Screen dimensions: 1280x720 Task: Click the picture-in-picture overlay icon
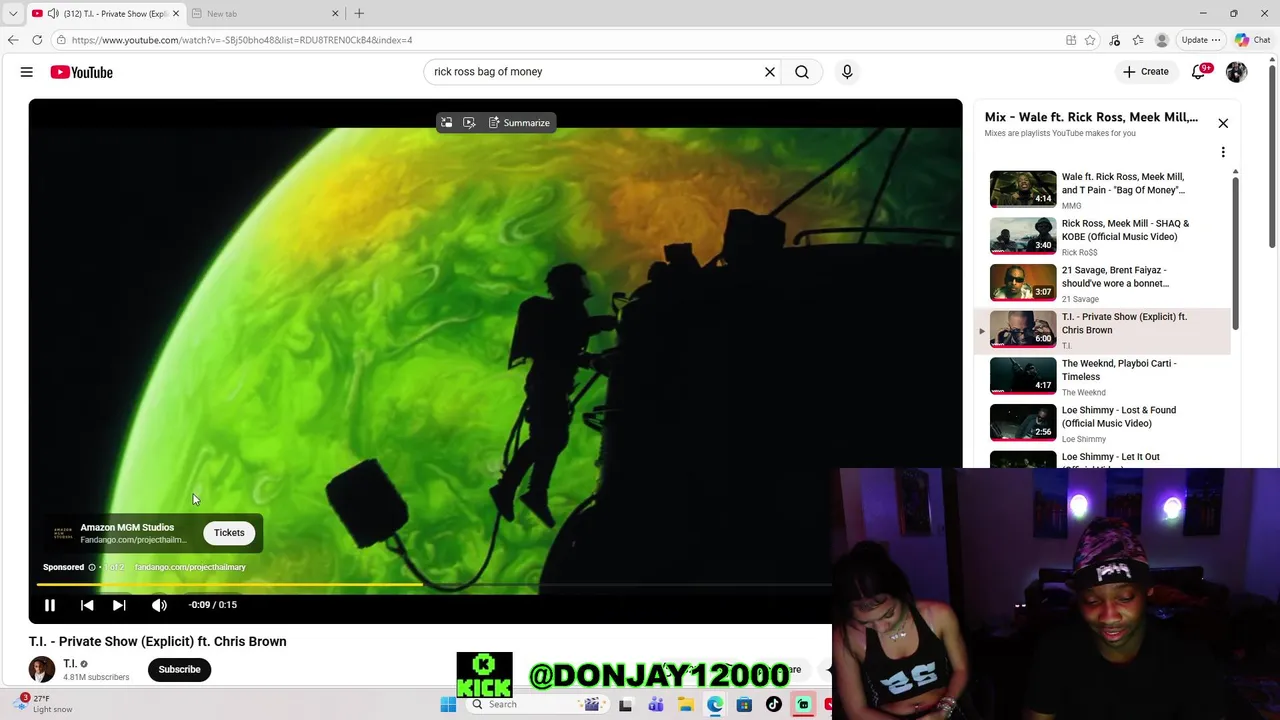pos(446,123)
